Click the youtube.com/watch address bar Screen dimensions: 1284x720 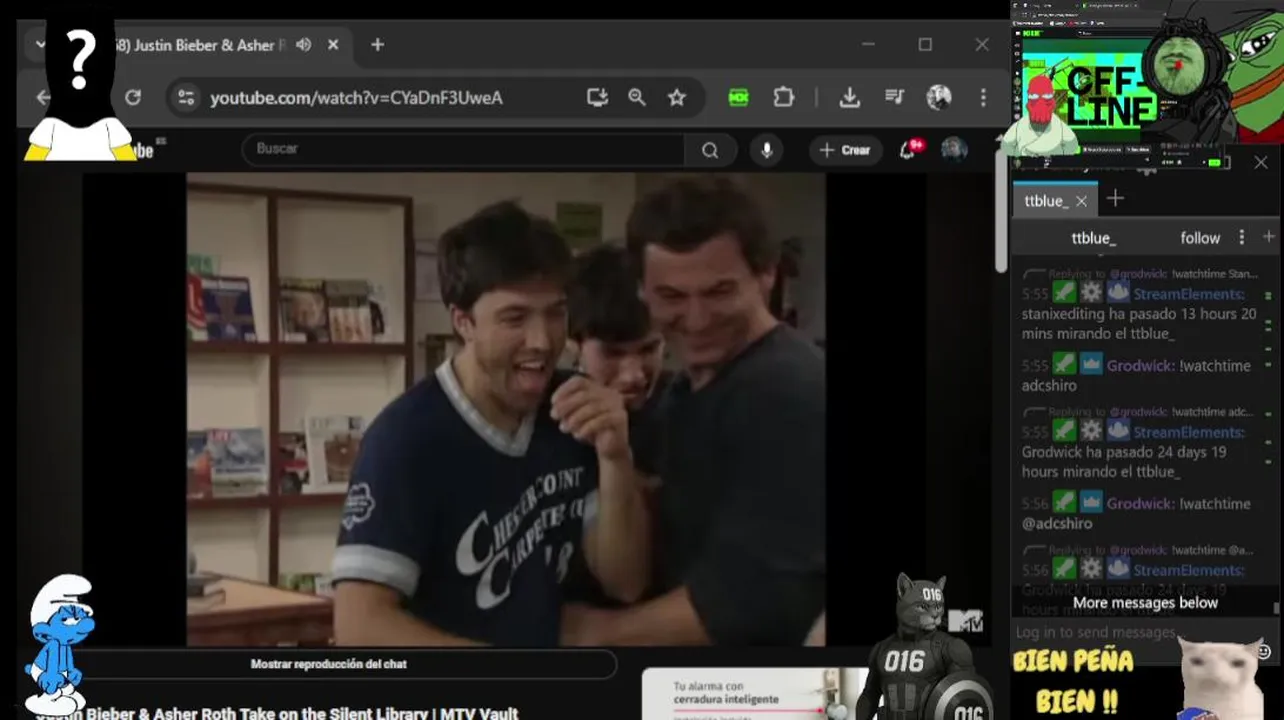(356, 98)
